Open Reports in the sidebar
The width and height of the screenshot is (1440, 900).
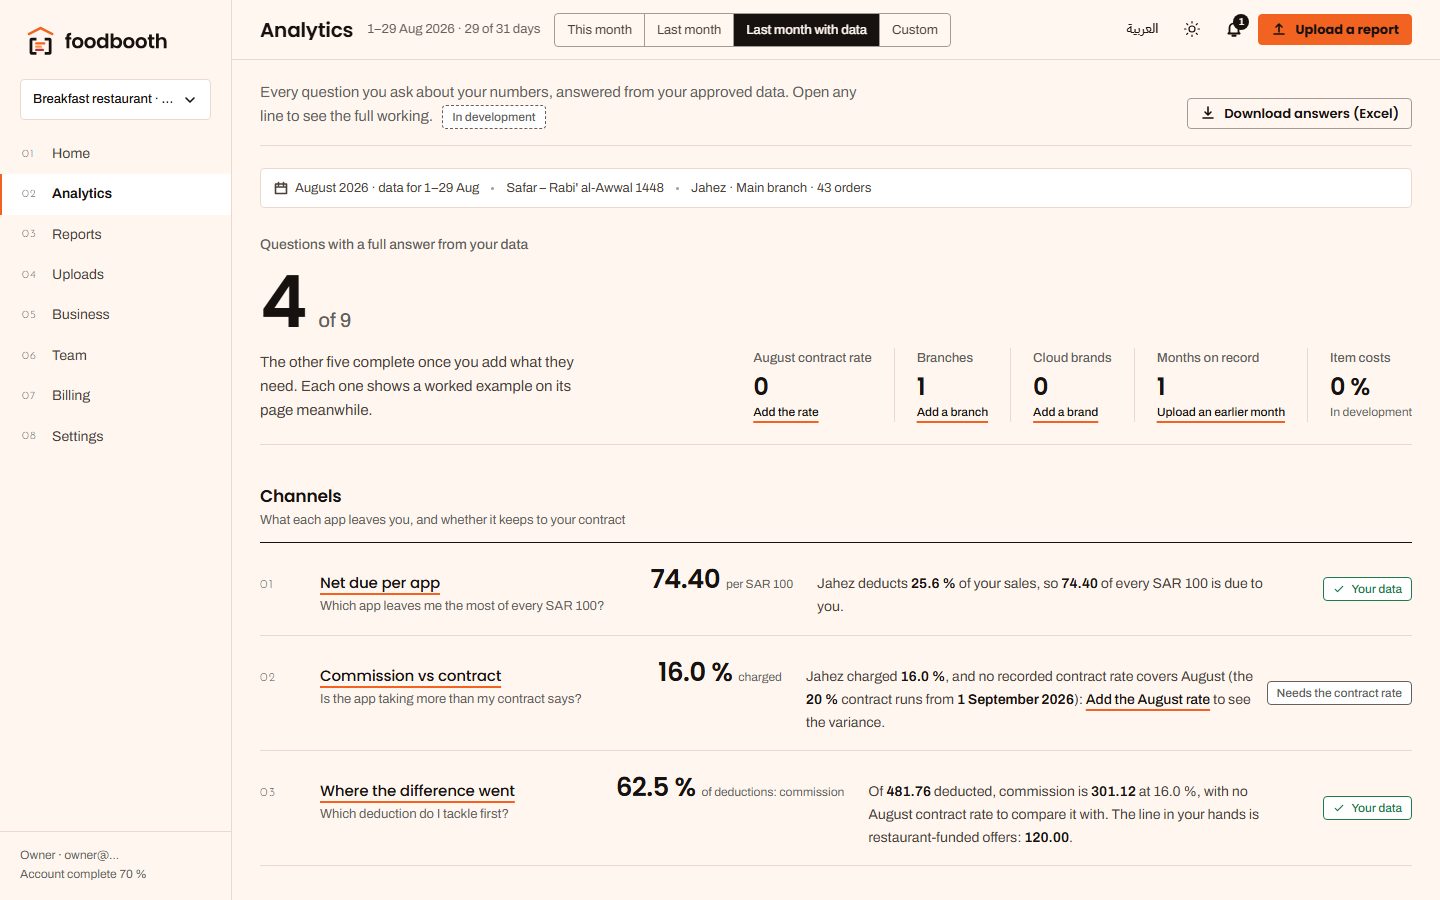tap(115, 234)
